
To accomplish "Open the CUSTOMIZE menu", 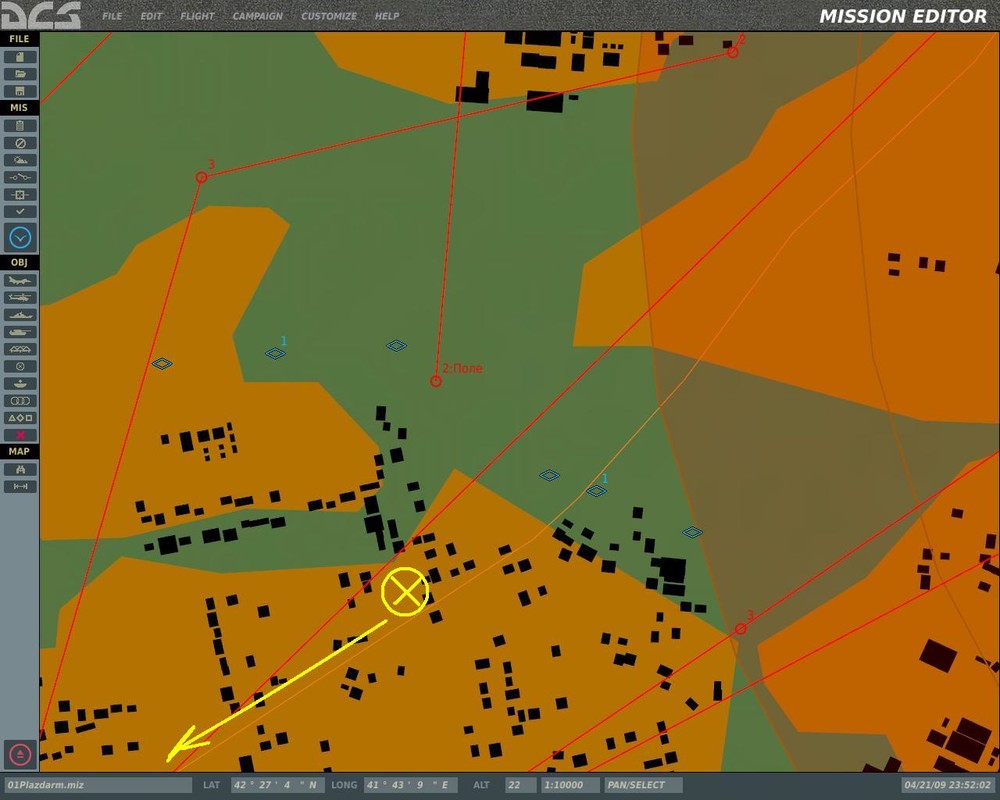I will click(328, 16).
